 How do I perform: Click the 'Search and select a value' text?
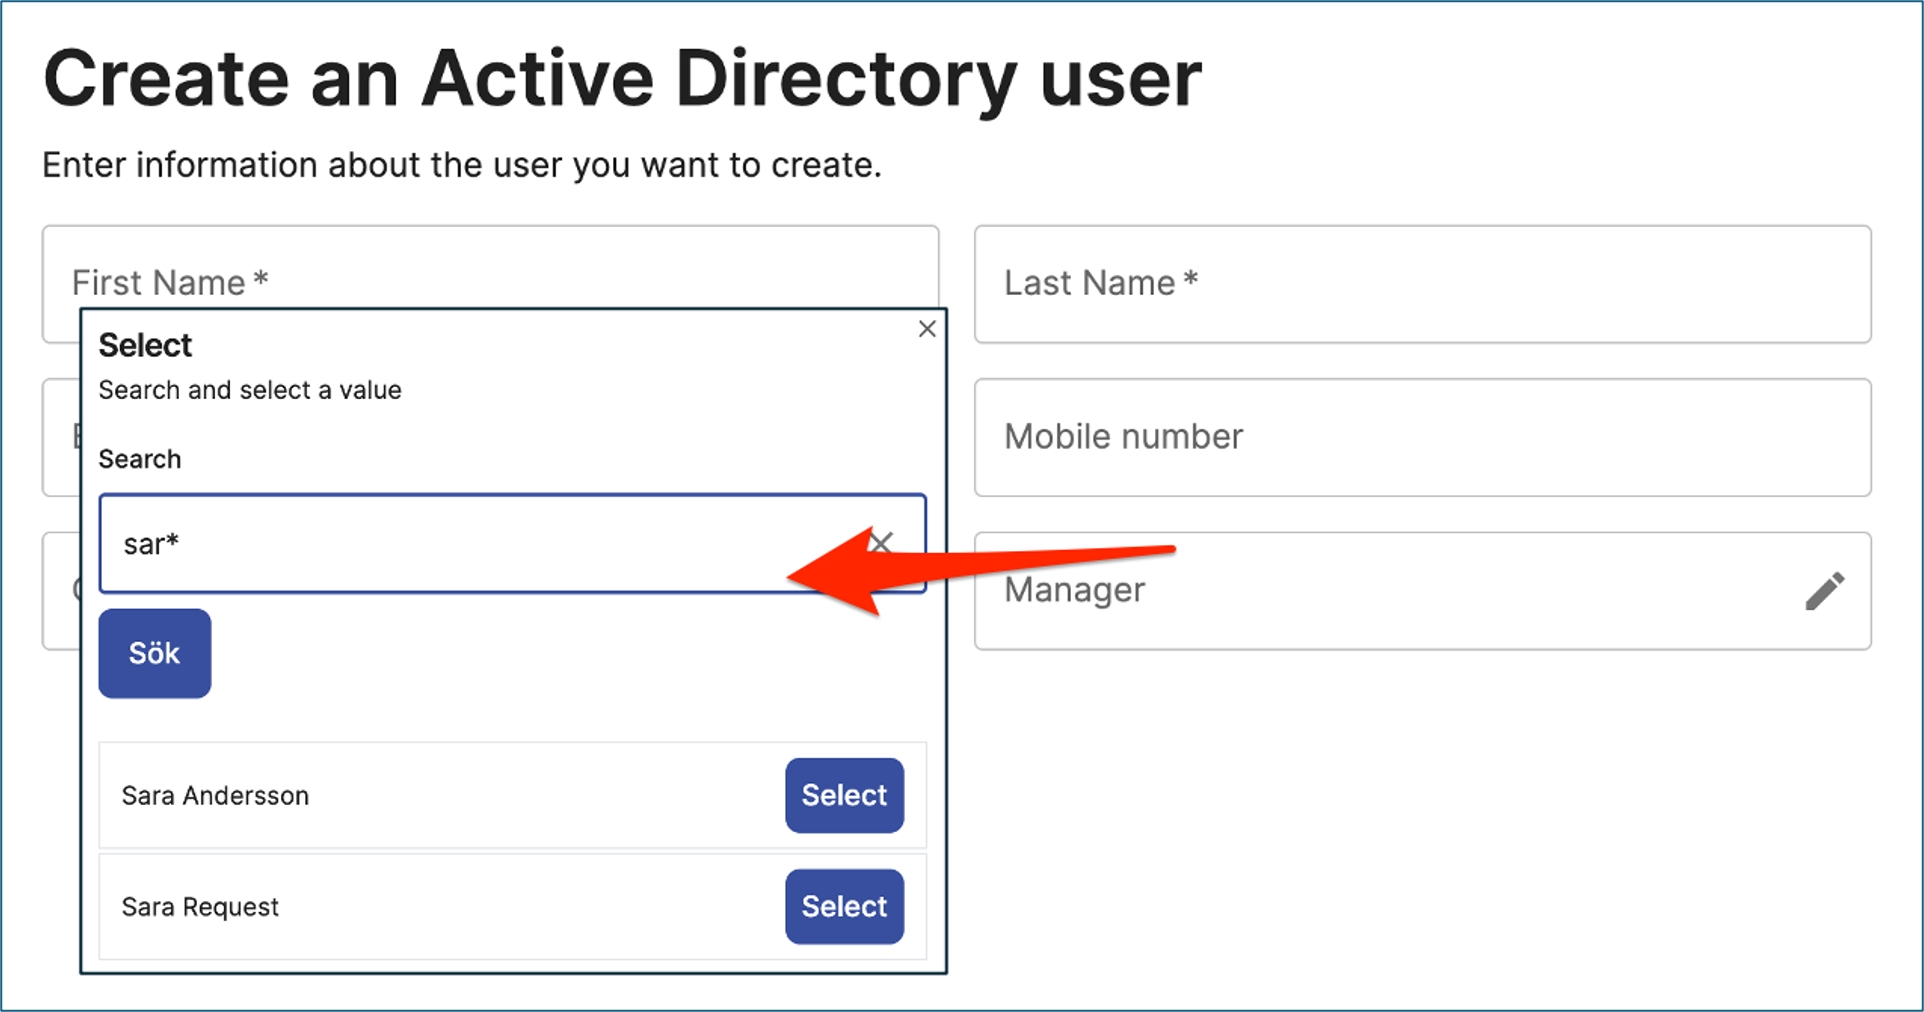(x=250, y=390)
